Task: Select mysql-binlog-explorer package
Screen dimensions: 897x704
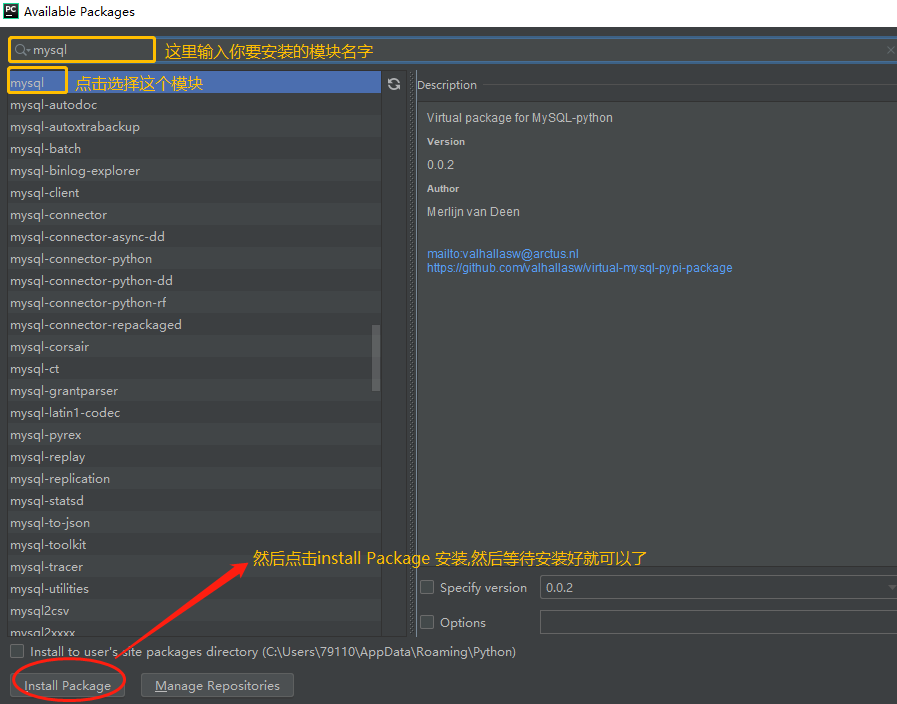Action: coord(195,170)
